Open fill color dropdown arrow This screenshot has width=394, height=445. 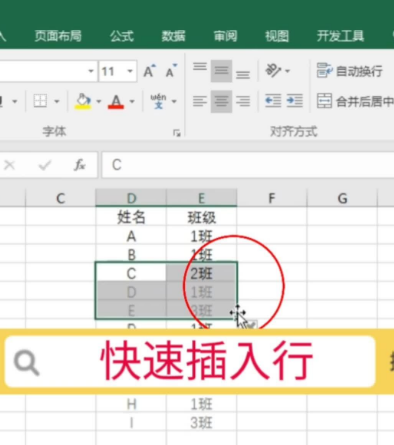click(99, 101)
